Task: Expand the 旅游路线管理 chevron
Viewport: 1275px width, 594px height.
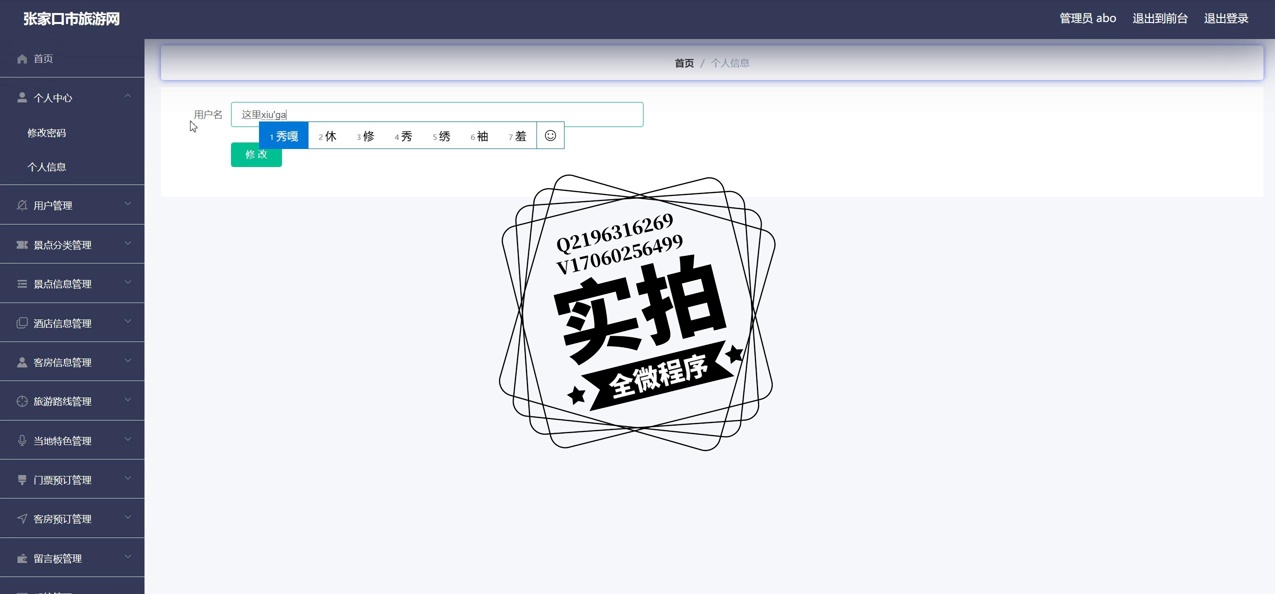Action: click(128, 401)
